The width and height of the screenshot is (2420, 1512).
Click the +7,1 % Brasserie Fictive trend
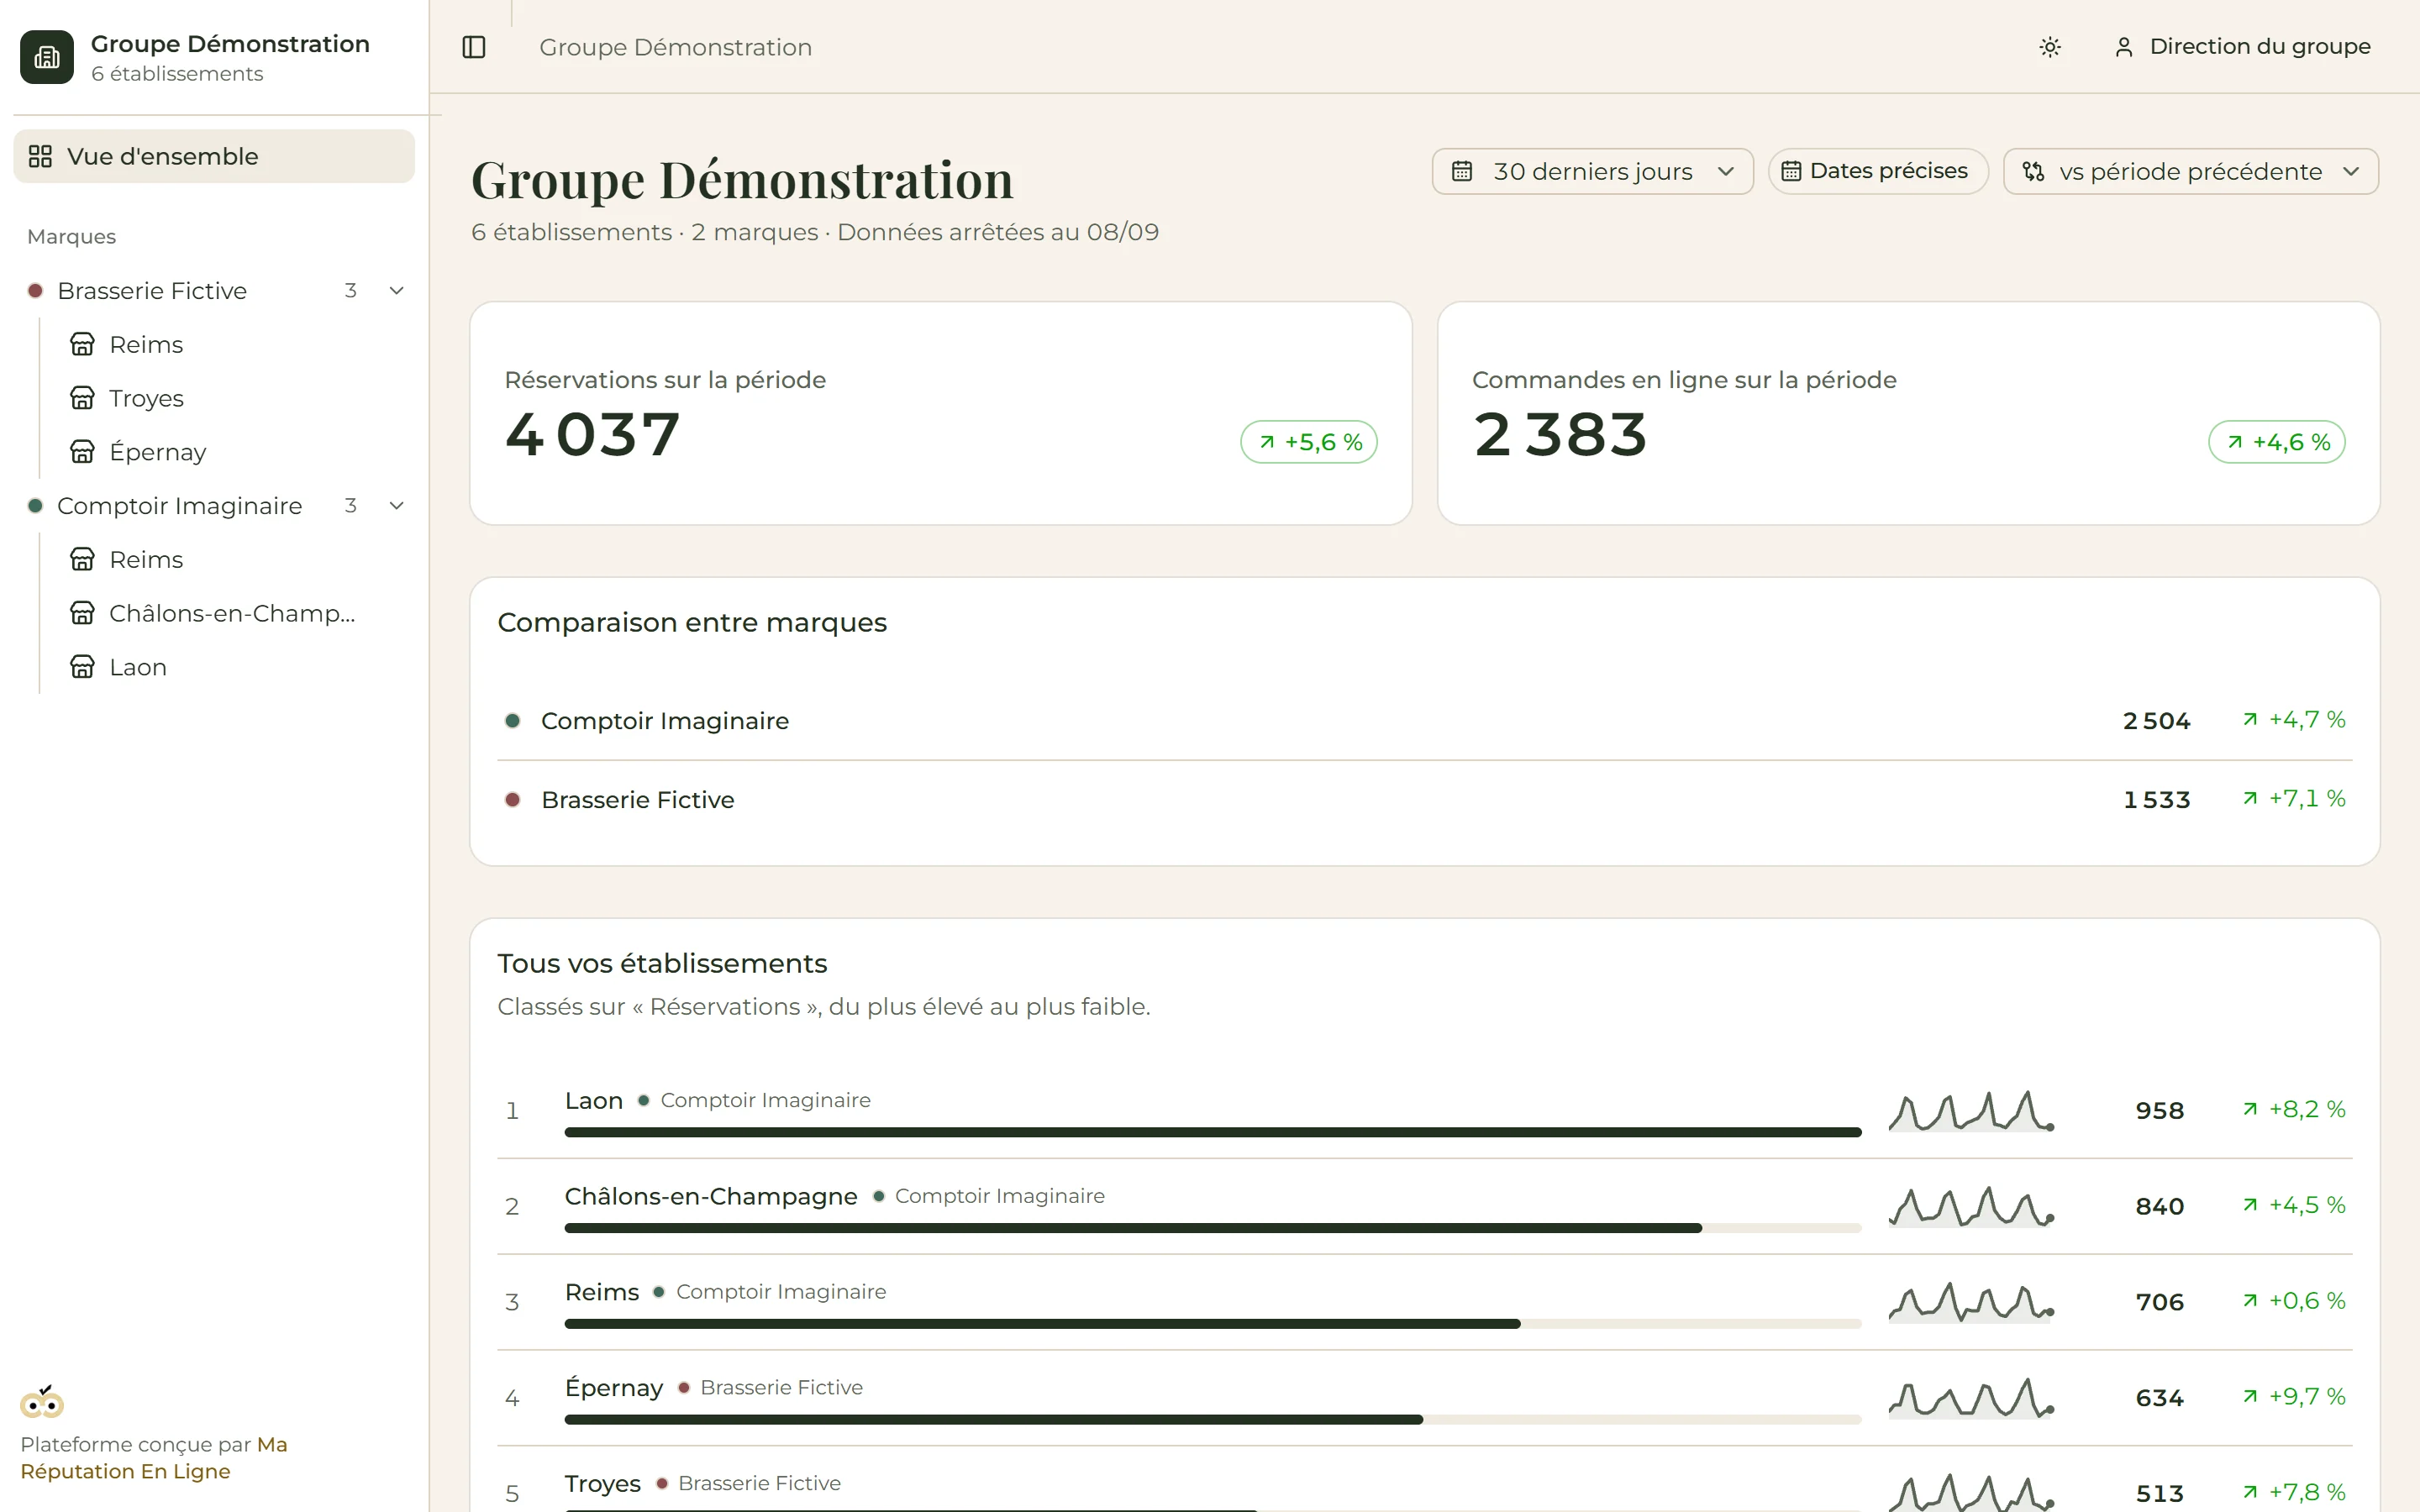tap(2294, 799)
